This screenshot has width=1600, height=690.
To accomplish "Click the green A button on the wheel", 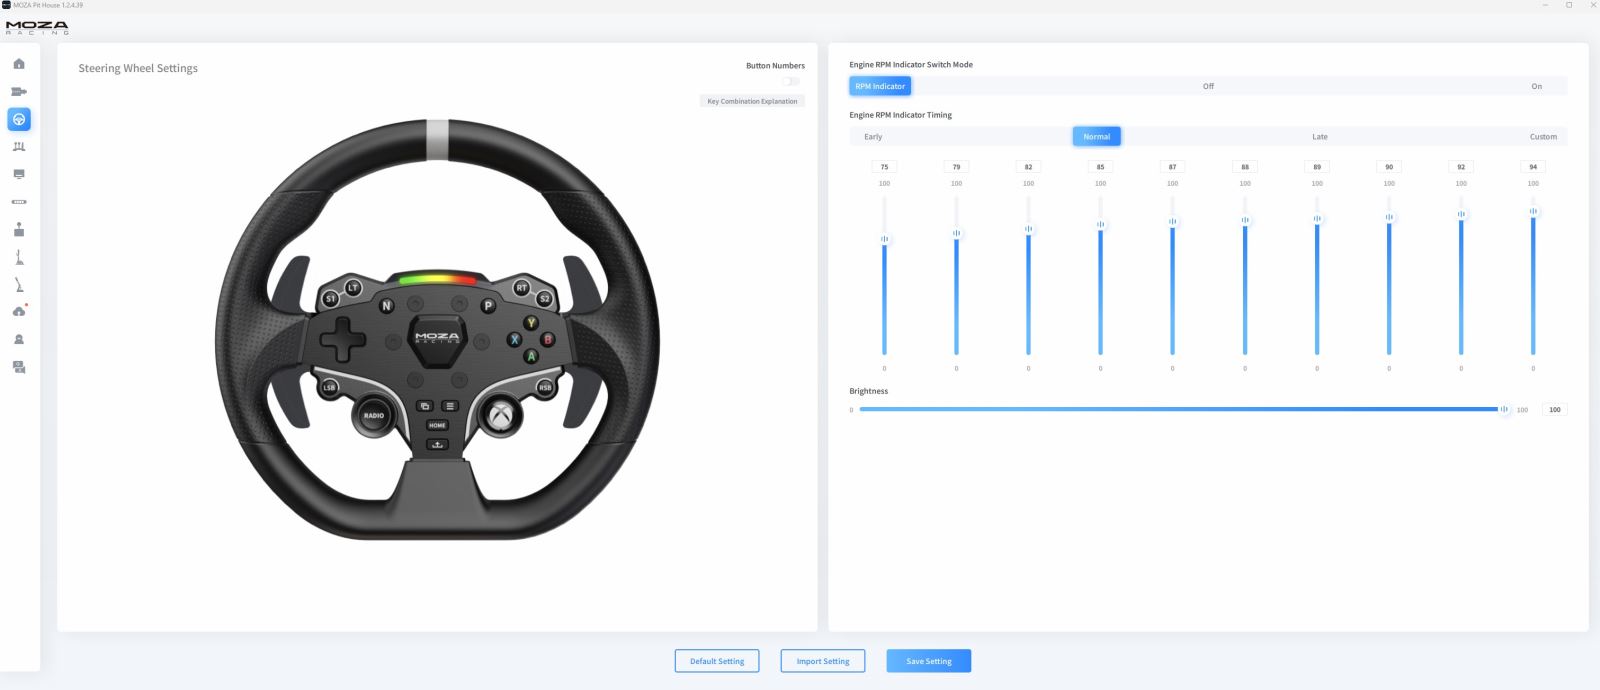I will point(531,356).
